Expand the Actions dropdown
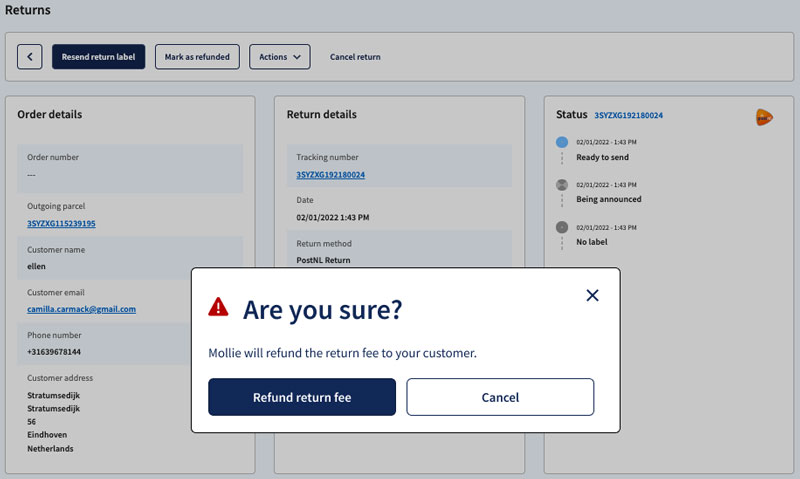Screen dimensions: 800x479 [280, 57]
